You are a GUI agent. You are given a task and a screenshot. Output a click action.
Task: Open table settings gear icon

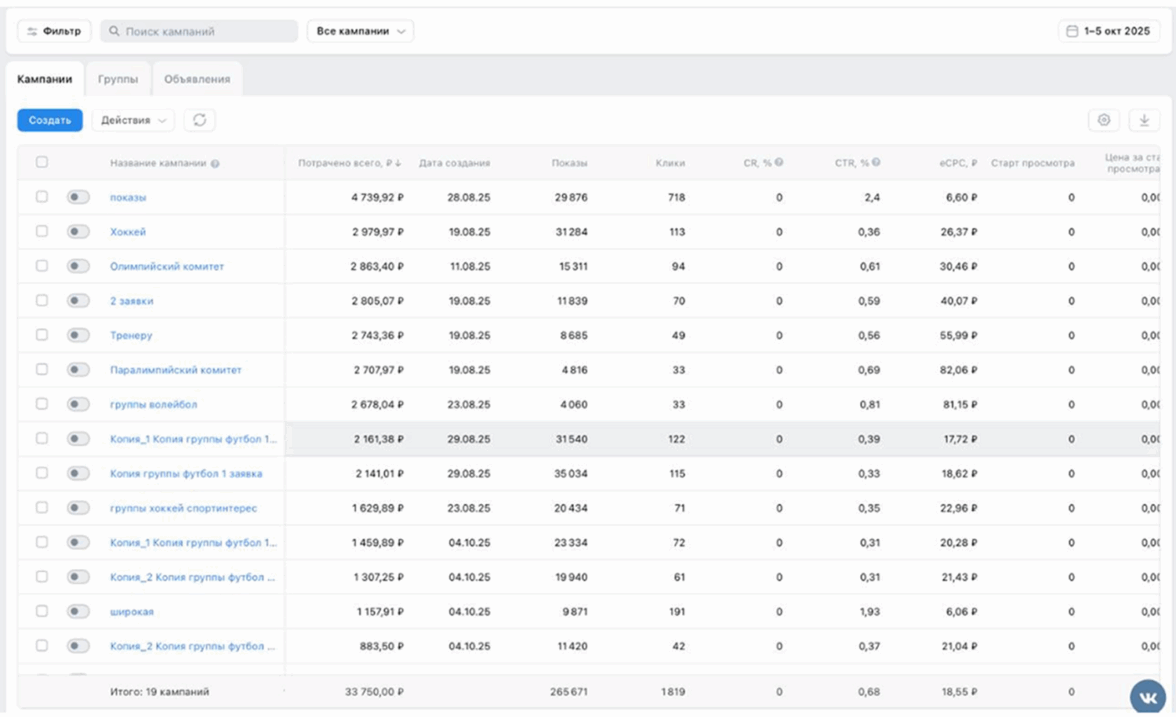pos(1104,120)
